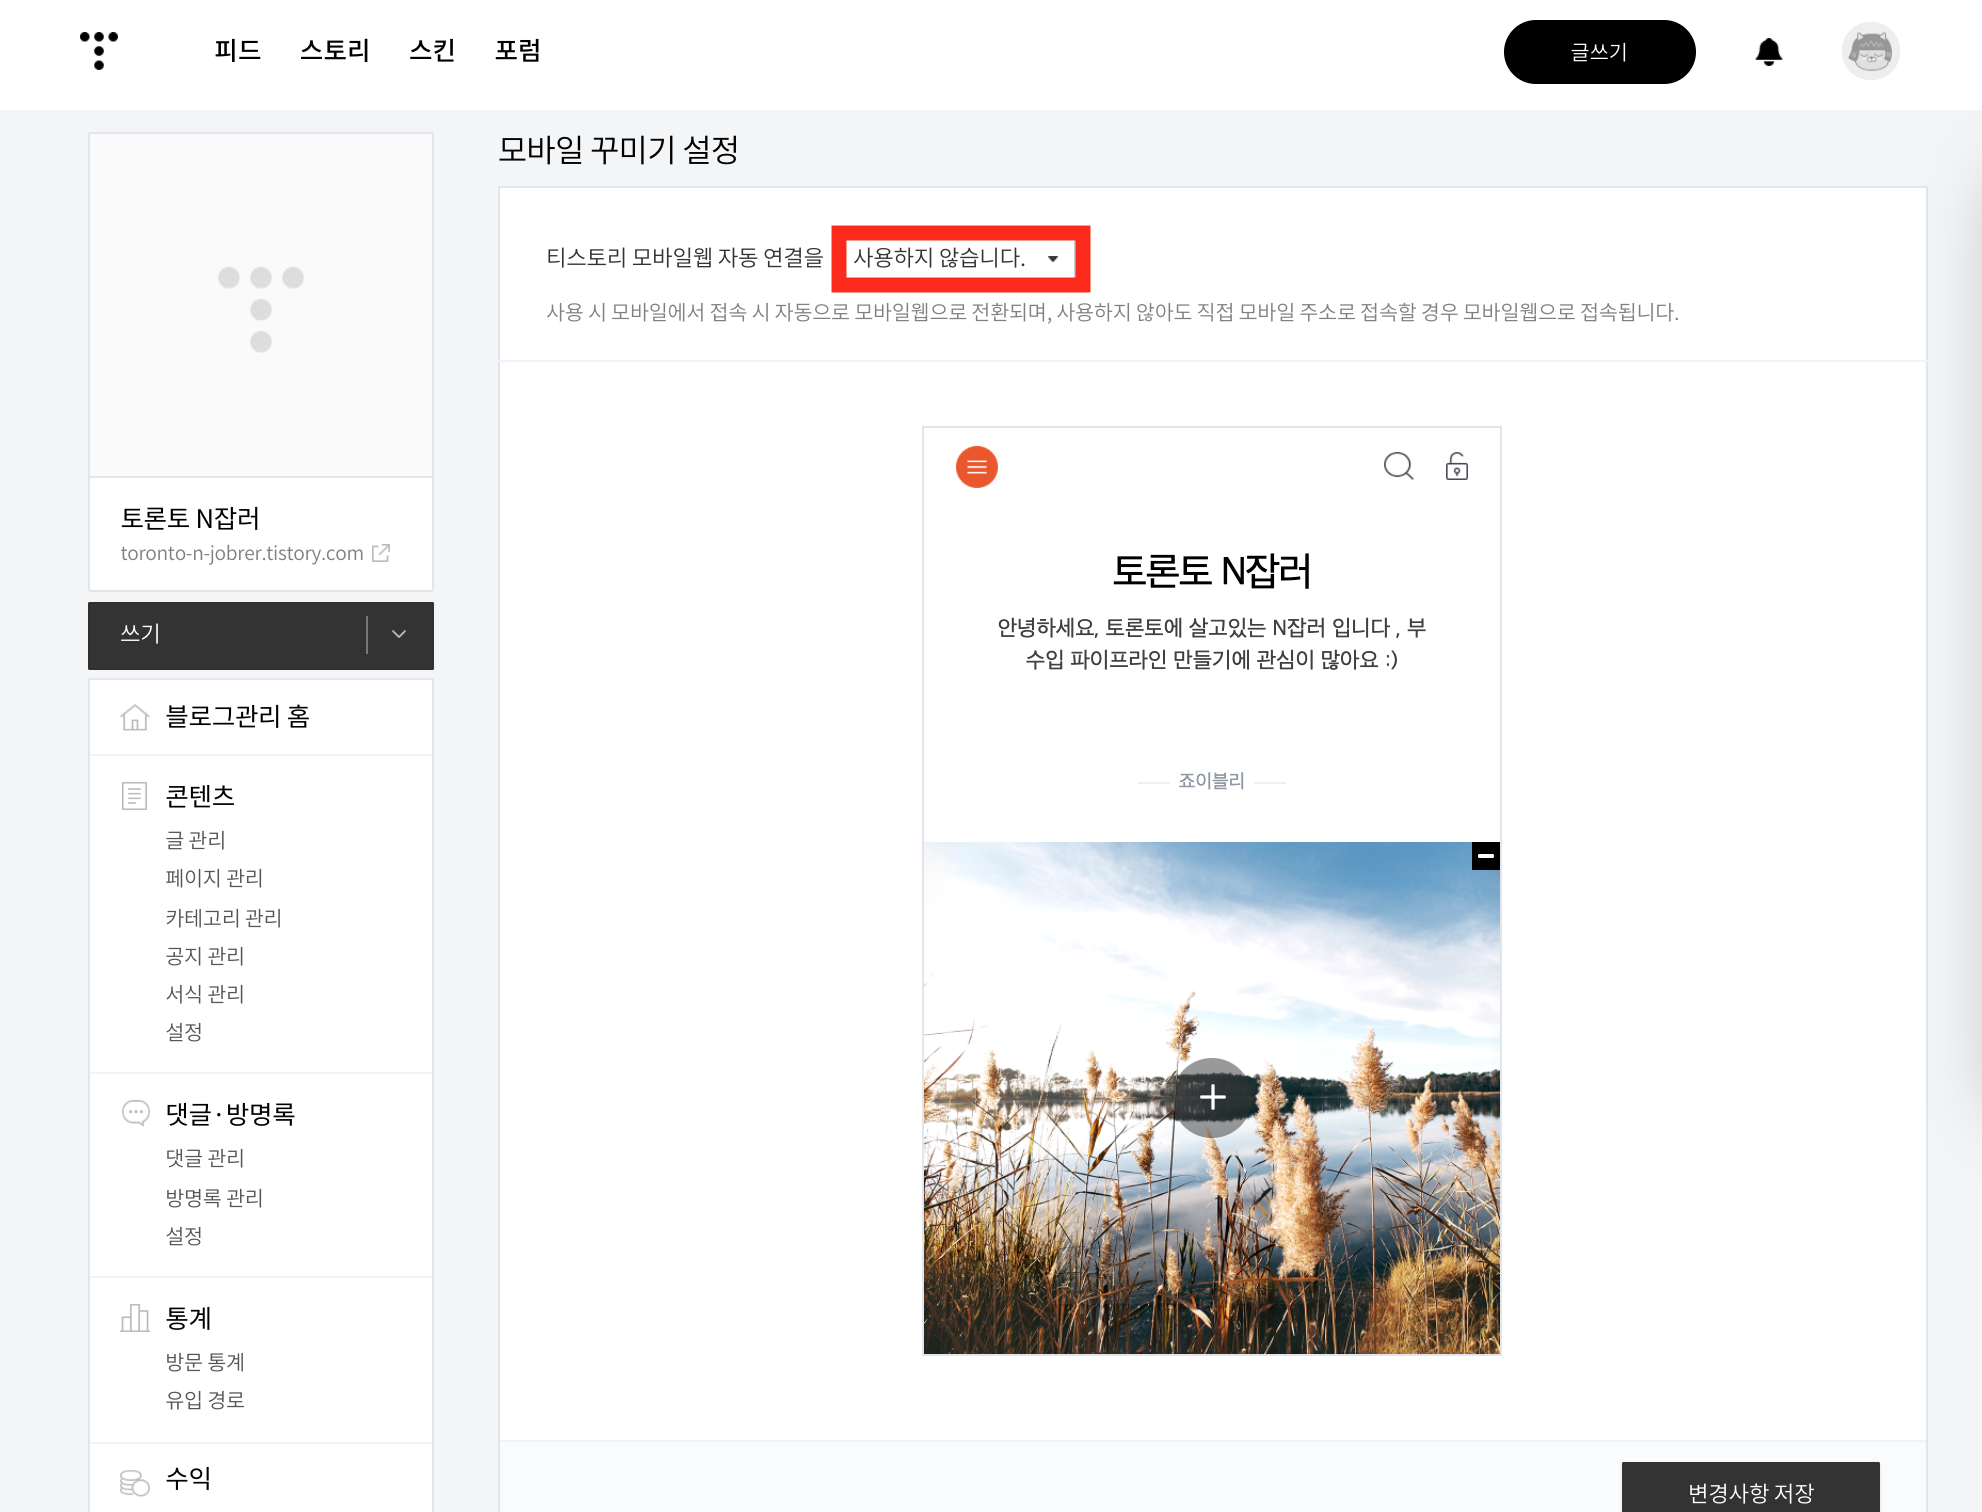This screenshot has width=1982, height=1512.
Task: Click the search magnifier in mobile preview
Action: [x=1398, y=466]
